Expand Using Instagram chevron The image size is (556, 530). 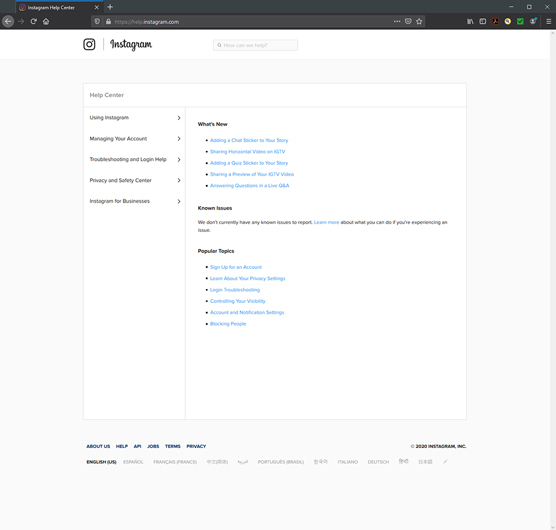tap(179, 118)
